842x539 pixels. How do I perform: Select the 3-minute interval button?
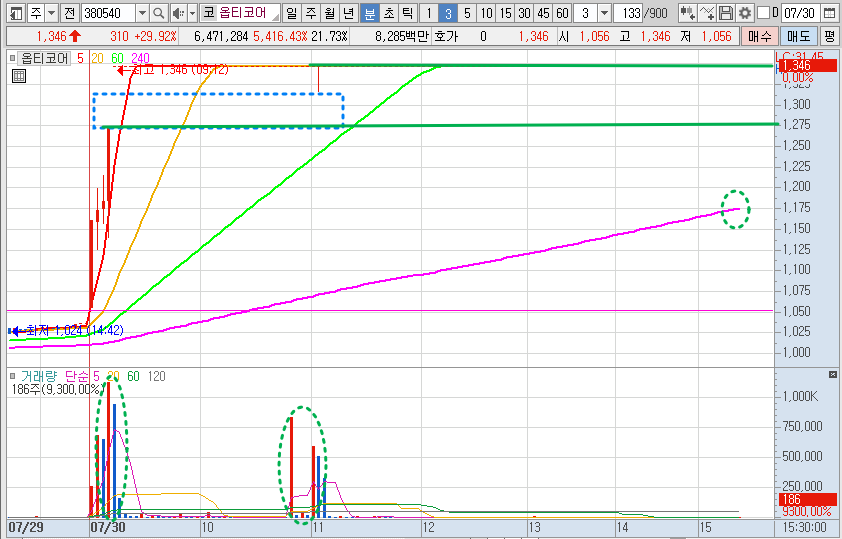pos(448,13)
